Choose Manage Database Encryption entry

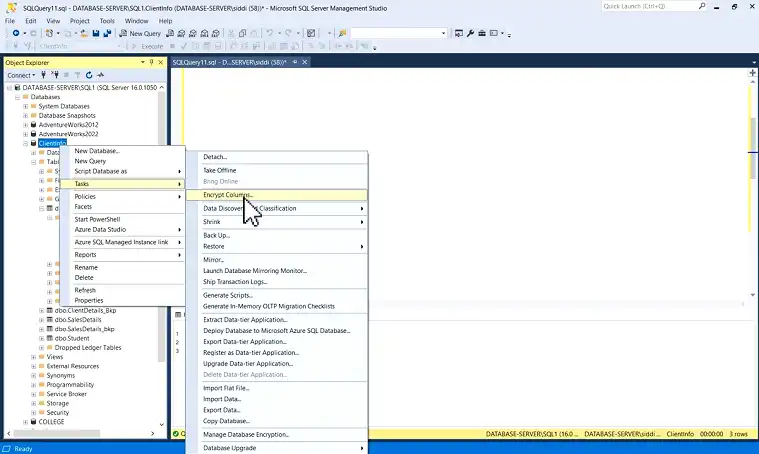pyautogui.click(x=276, y=435)
